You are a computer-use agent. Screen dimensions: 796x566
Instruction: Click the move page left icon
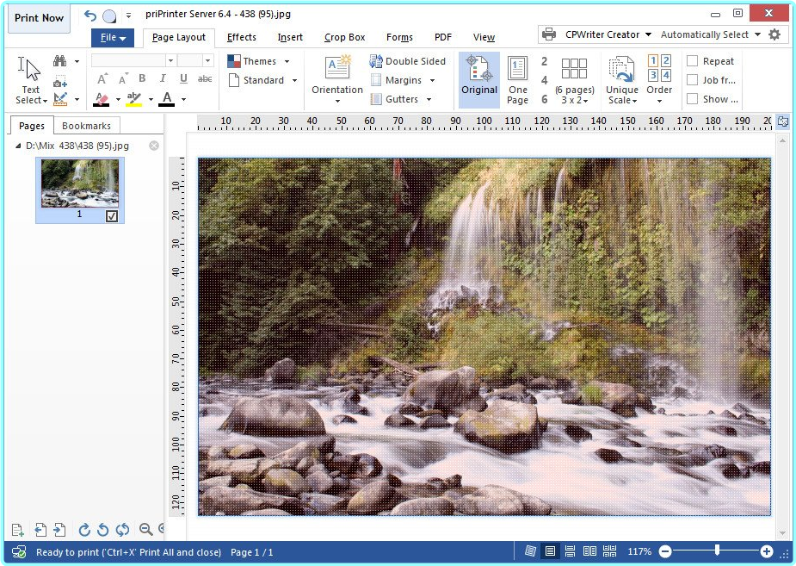click(x=41, y=530)
